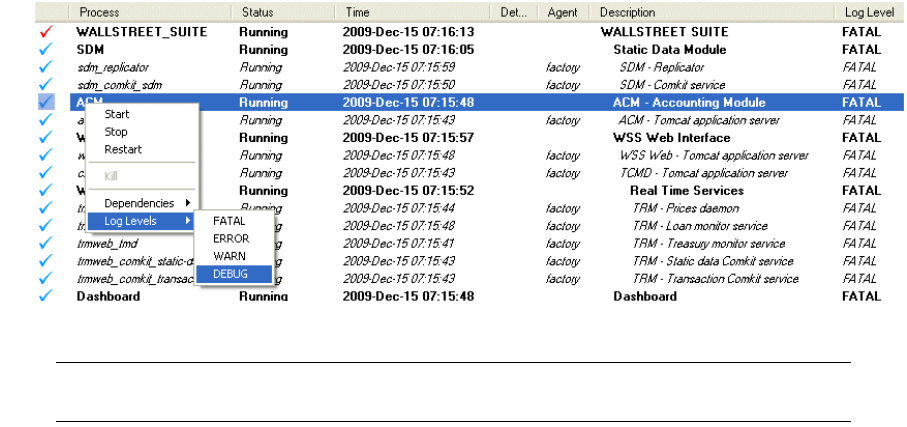Select the trmweb_tmd process name

(x=108, y=244)
